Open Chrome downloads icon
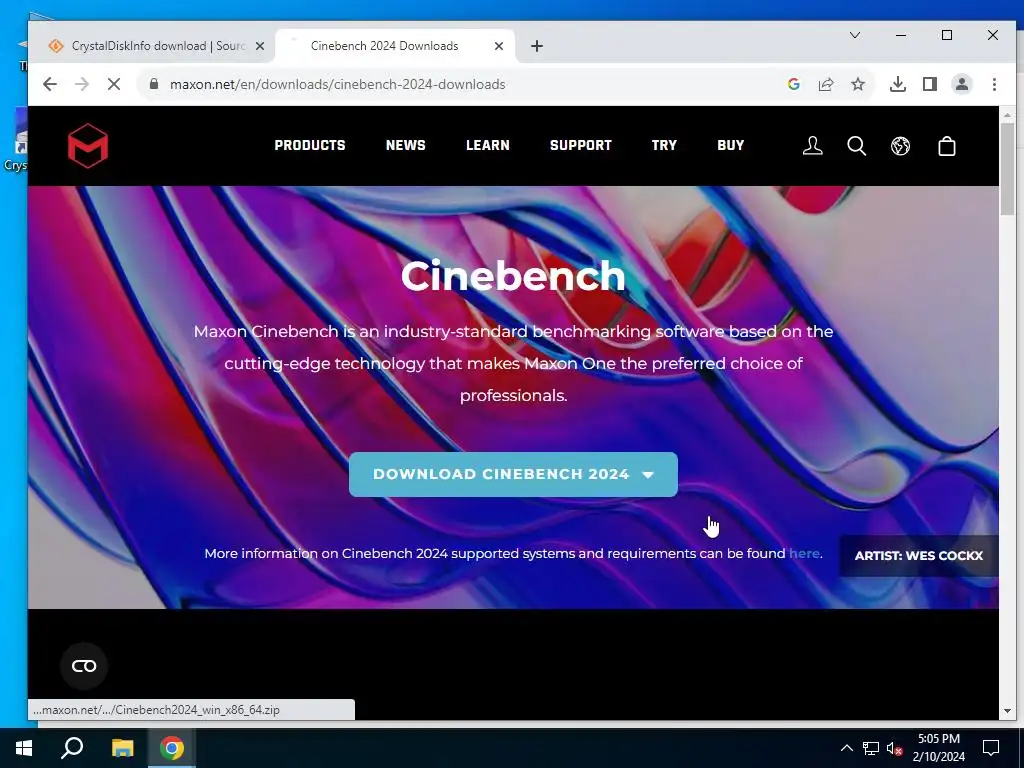 coord(898,84)
